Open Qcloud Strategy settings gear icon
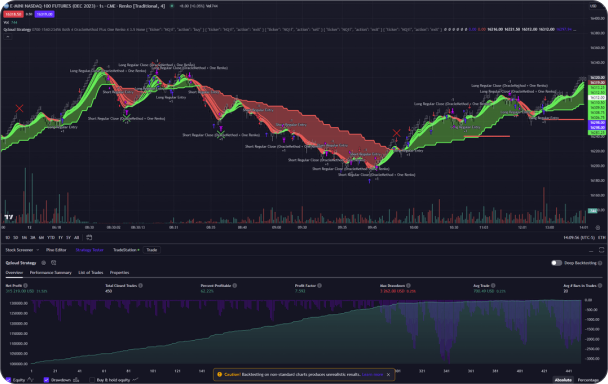 click(43, 263)
